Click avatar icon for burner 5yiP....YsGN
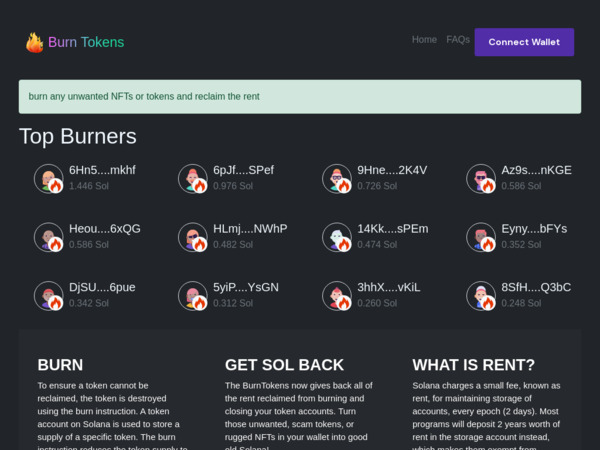The width and height of the screenshot is (600, 450). point(193,295)
